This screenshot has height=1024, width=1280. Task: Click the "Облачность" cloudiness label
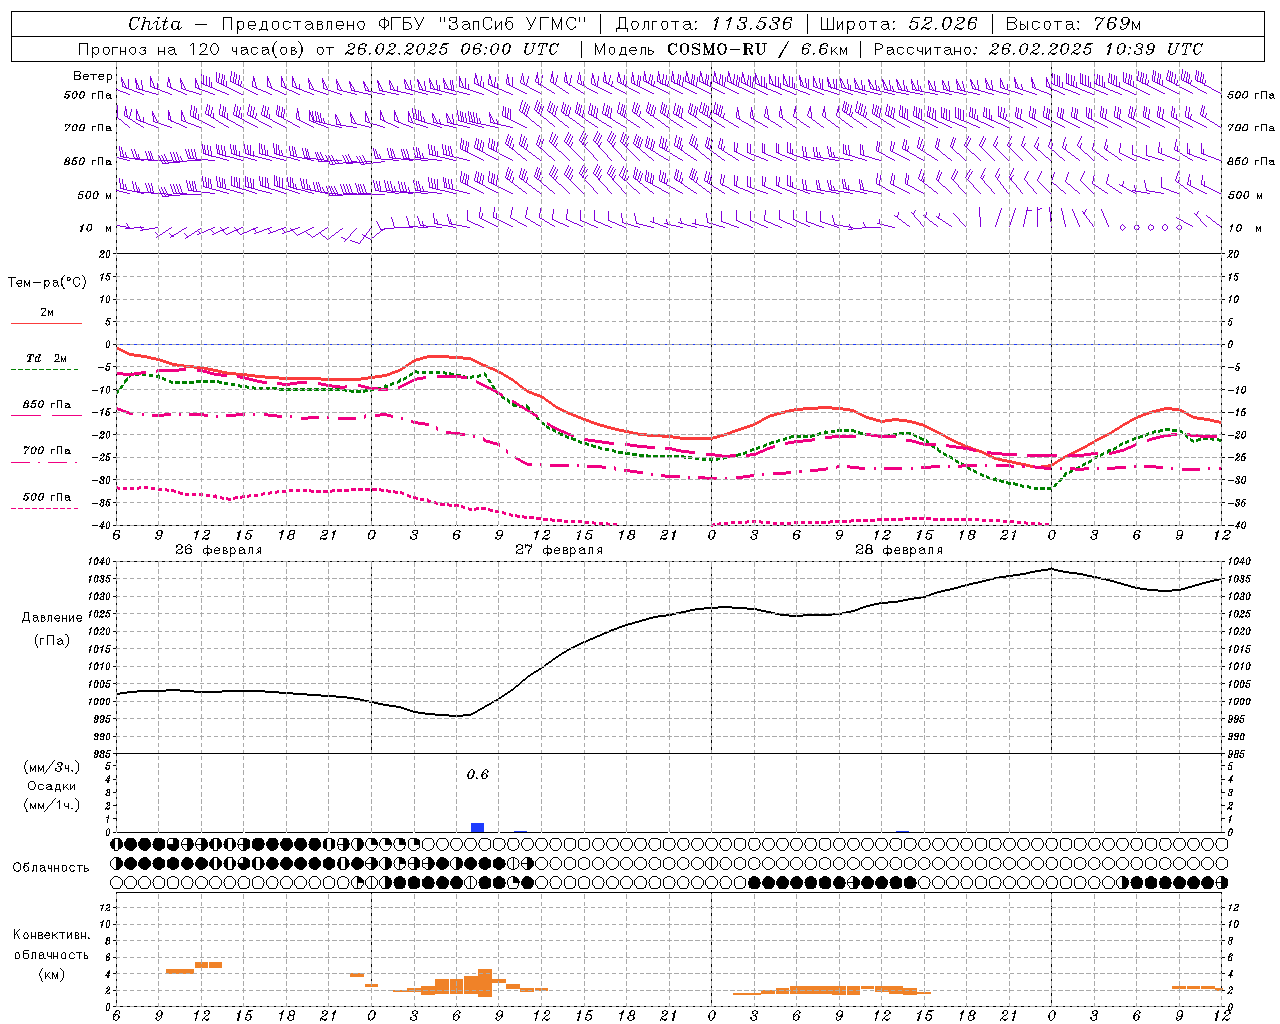pyautogui.click(x=51, y=867)
